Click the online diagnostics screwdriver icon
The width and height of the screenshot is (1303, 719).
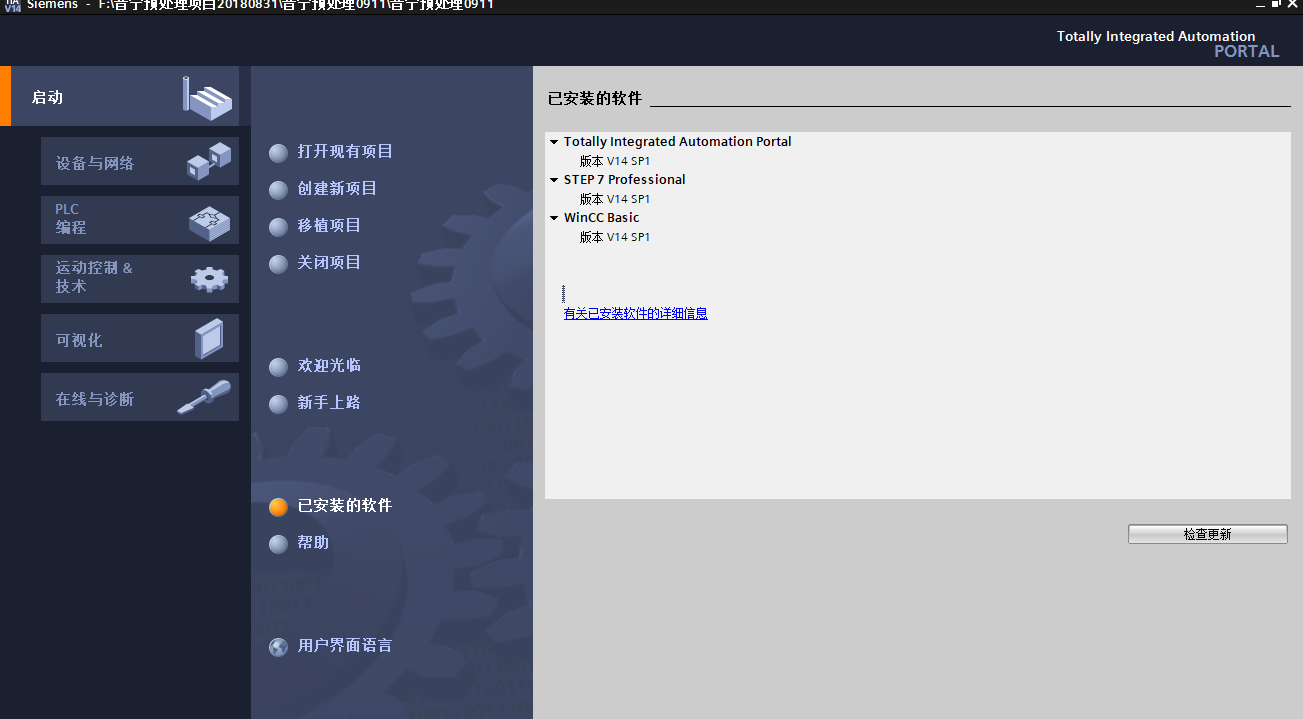(x=204, y=398)
